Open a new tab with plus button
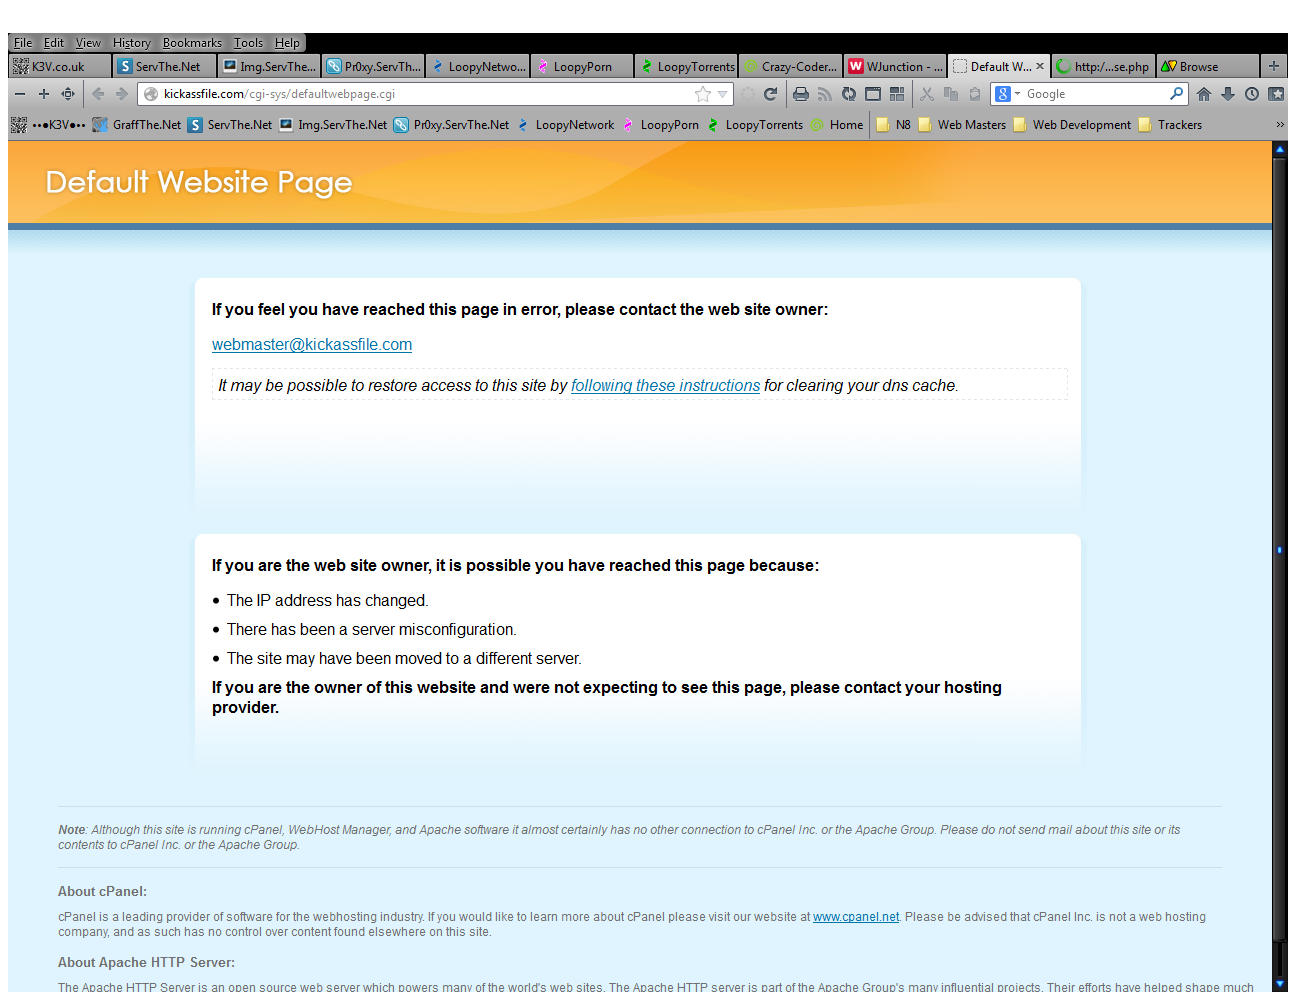This screenshot has width=1296, height=1000. click(x=1273, y=66)
